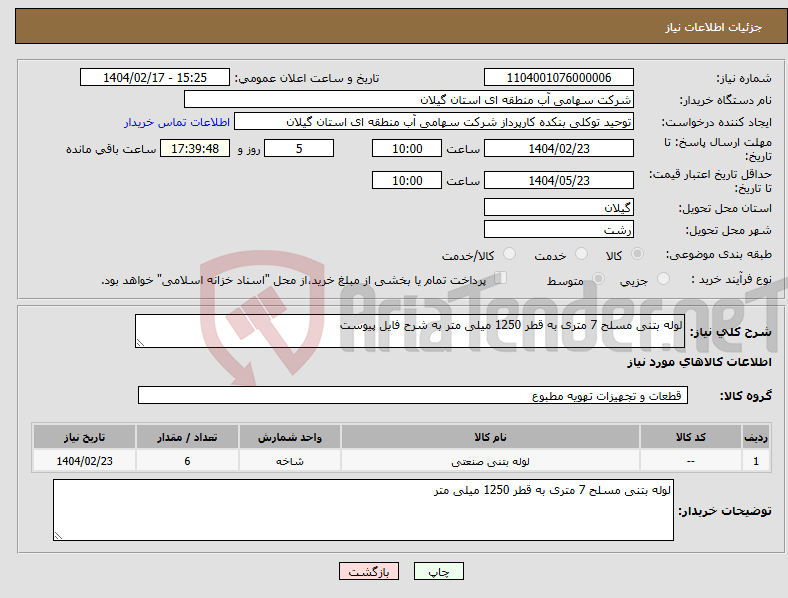
Task: Click the چاپ print button
Action: click(439, 571)
